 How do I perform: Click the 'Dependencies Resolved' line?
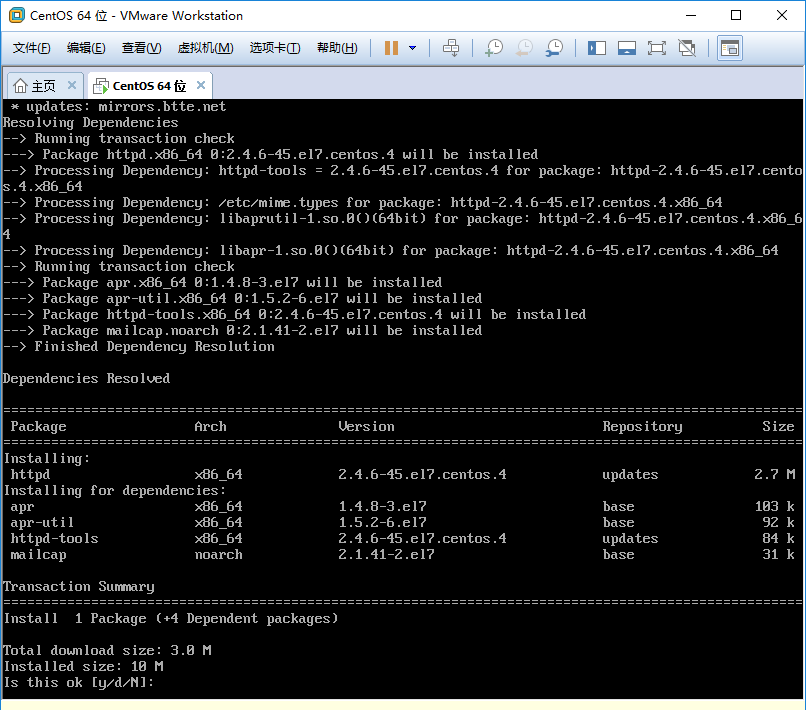pyautogui.click(x=86, y=379)
